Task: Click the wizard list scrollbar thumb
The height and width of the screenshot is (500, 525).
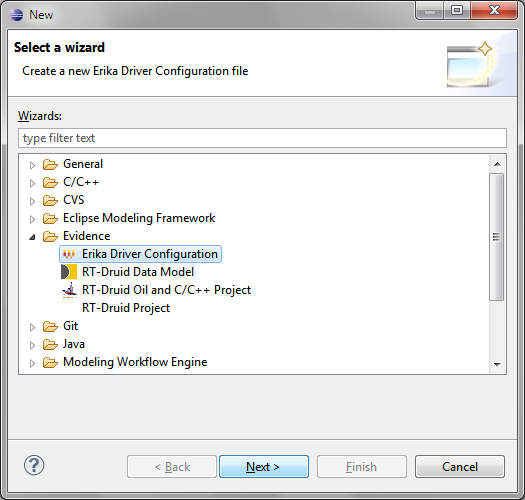Action: tap(496, 237)
